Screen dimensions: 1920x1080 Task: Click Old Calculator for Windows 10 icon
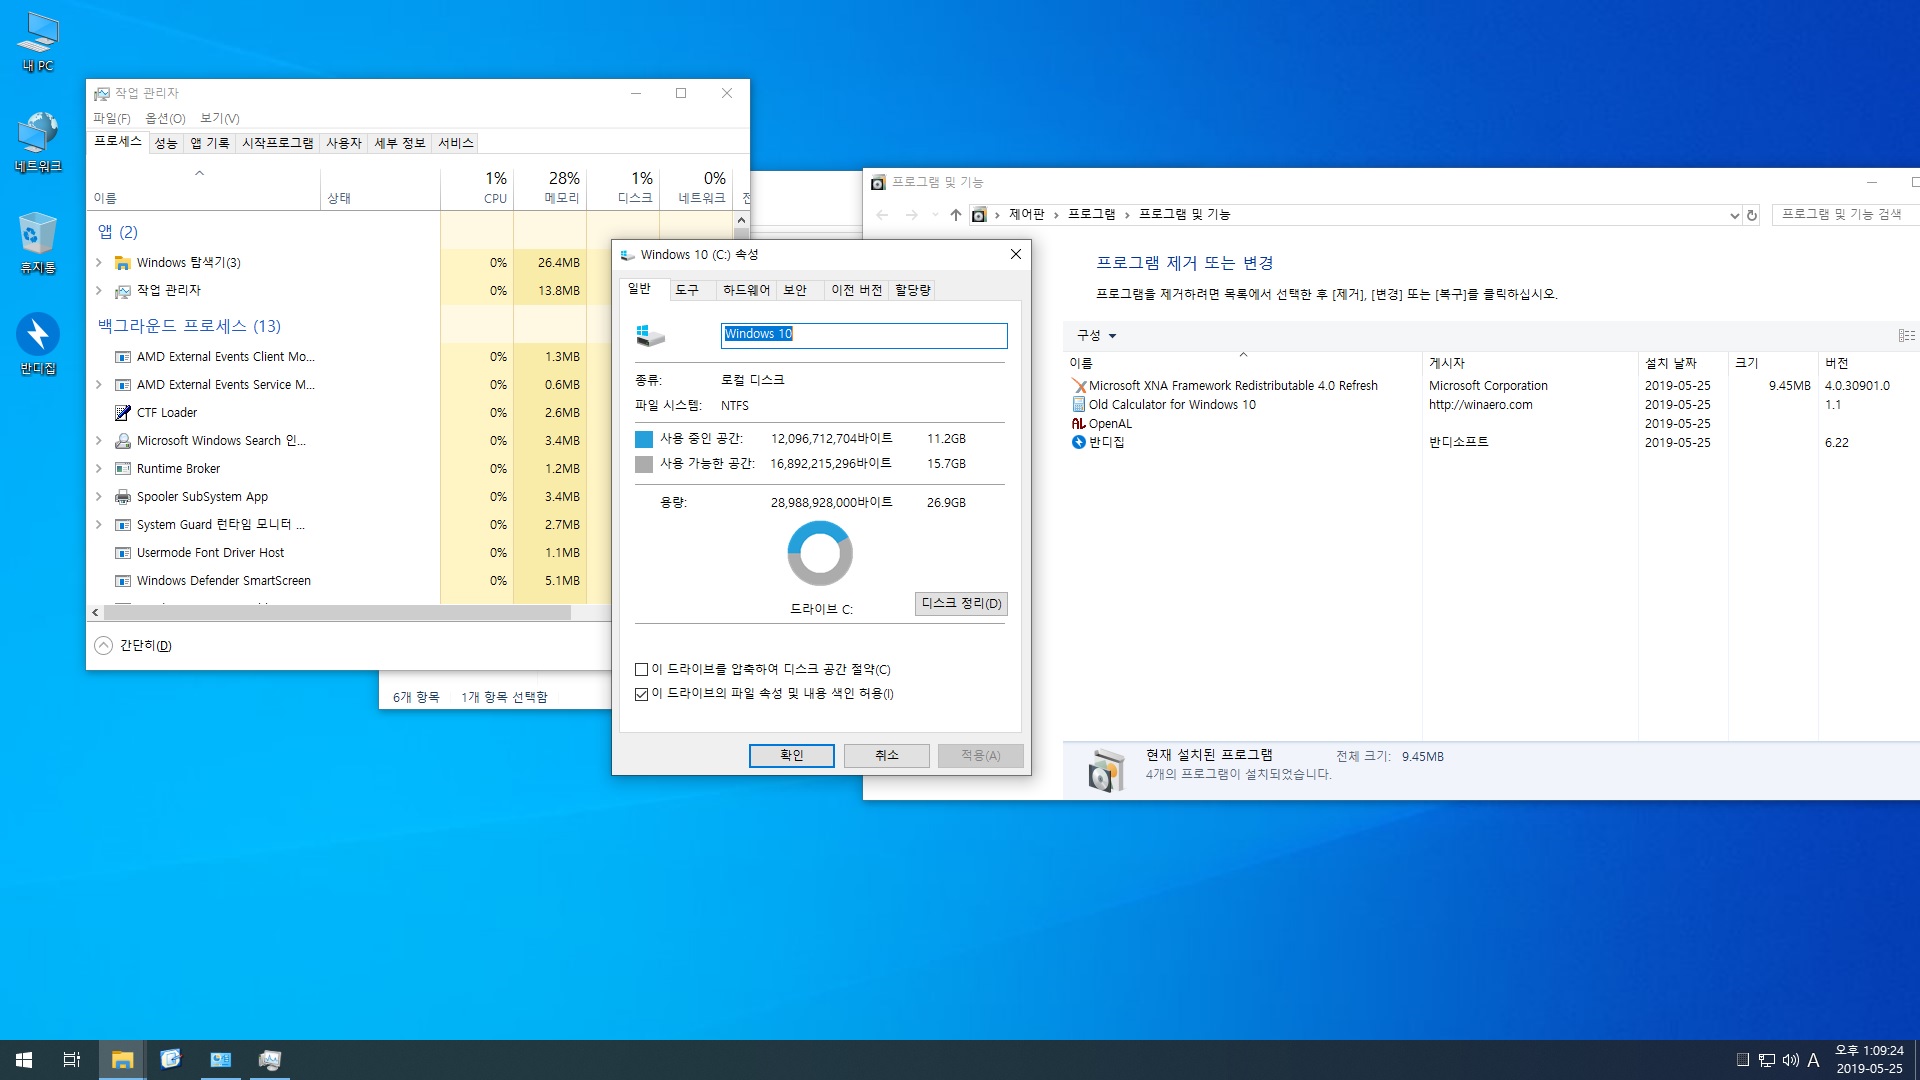[x=1079, y=405]
